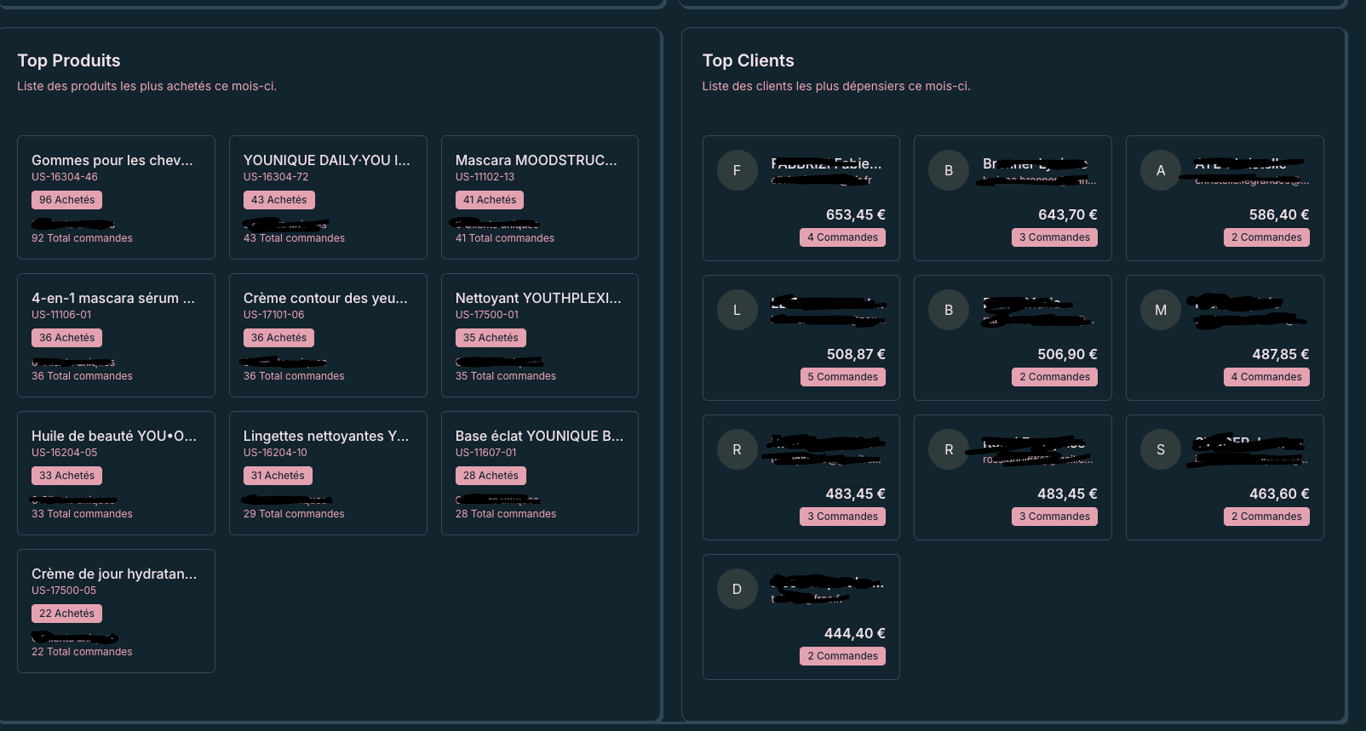Click the Top Clients heading

748,61
